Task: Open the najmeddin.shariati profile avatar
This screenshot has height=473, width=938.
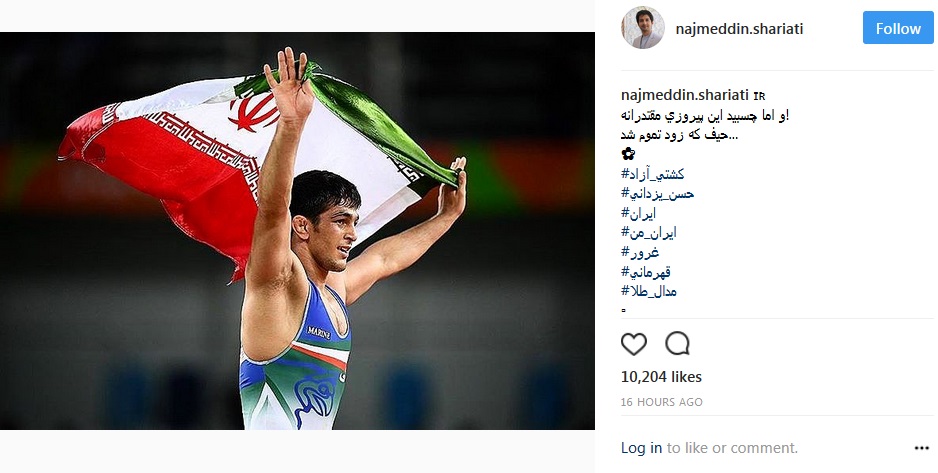Action: [642, 28]
